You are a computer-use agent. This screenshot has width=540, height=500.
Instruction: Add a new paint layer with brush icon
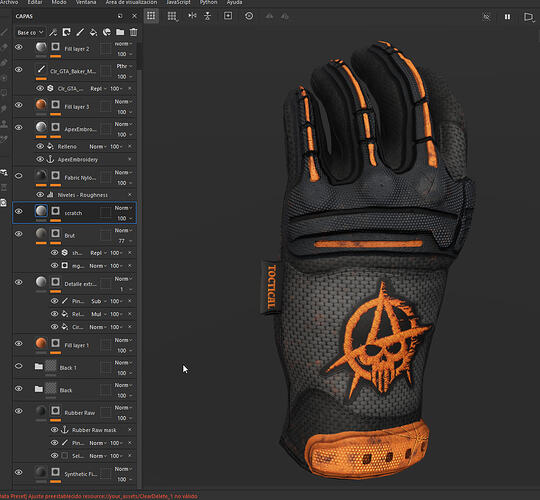pyautogui.click(x=80, y=32)
